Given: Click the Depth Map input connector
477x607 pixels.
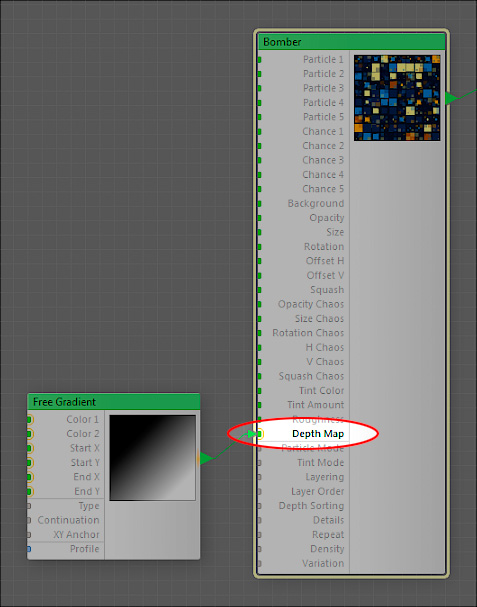Looking at the screenshot, I should tap(260, 434).
